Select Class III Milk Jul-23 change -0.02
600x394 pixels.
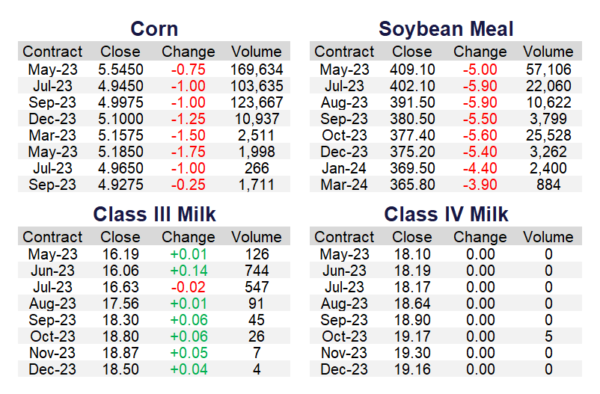[x=188, y=287]
